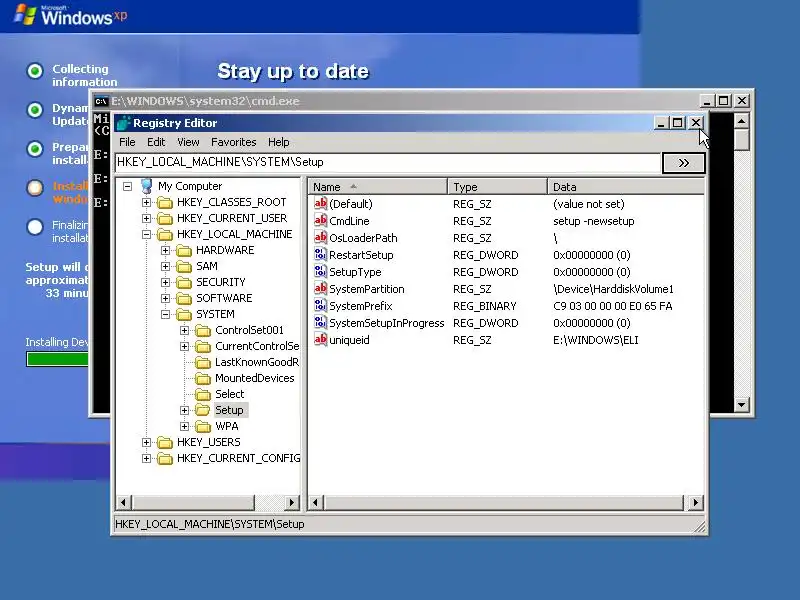The width and height of the screenshot is (800, 600).
Task: Click the CmdLine string value icon
Action: (x=320, y=220)
